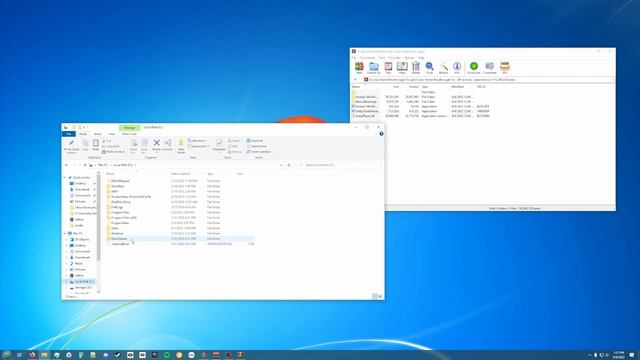
Task: Open Properties in Explorer ribbon
Action: tap(219, 145)
